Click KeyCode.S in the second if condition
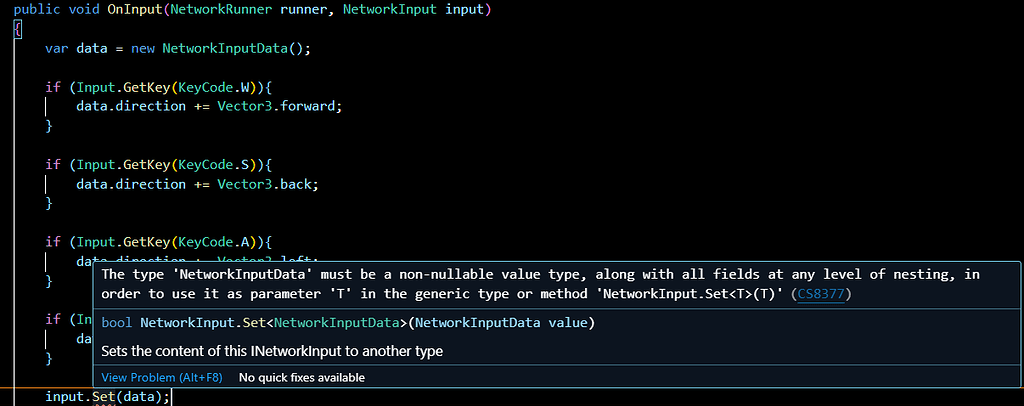 [x=213, y=164]
